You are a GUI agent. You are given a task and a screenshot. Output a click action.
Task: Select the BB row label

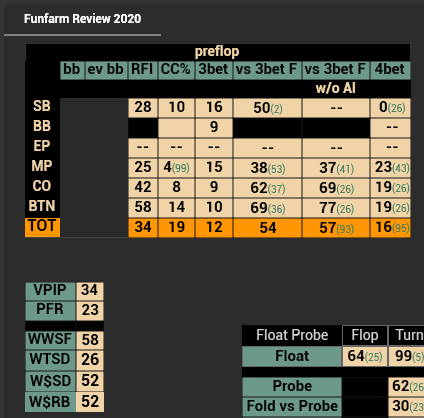42,126
